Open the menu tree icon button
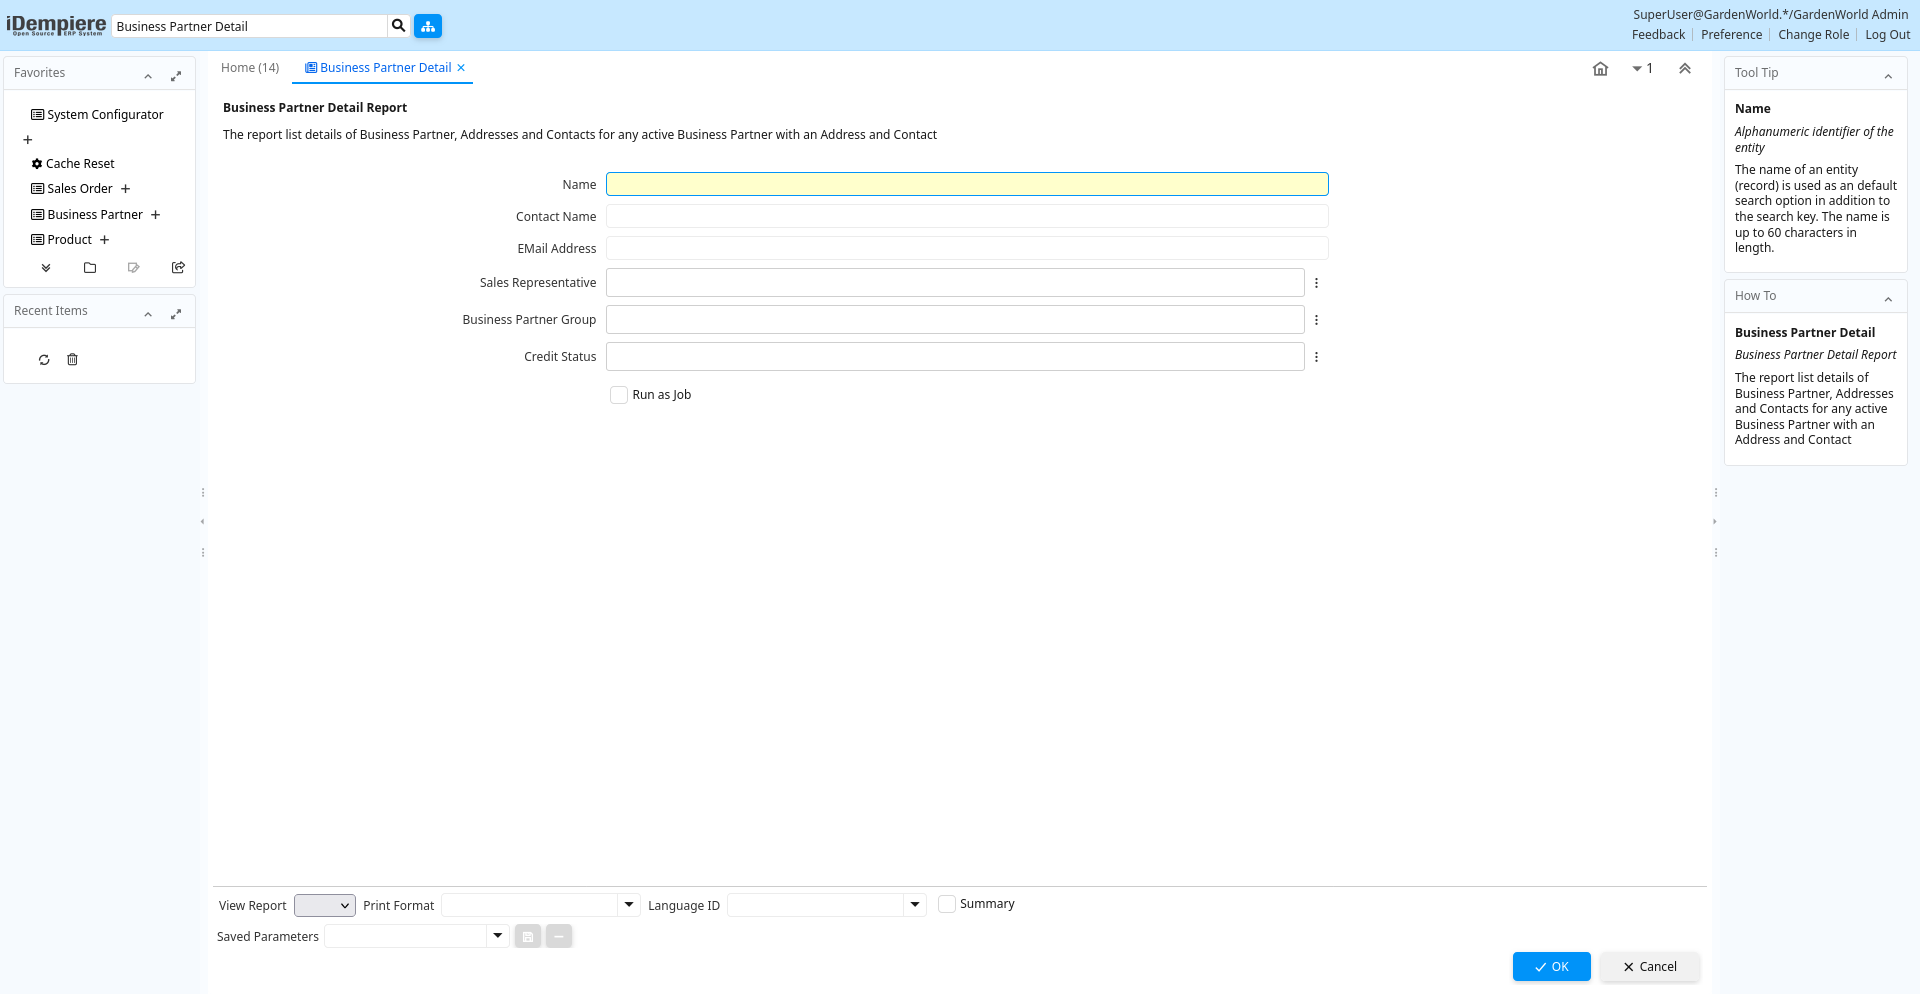The height and width of the screenshot is (994, 1920). 428,26
